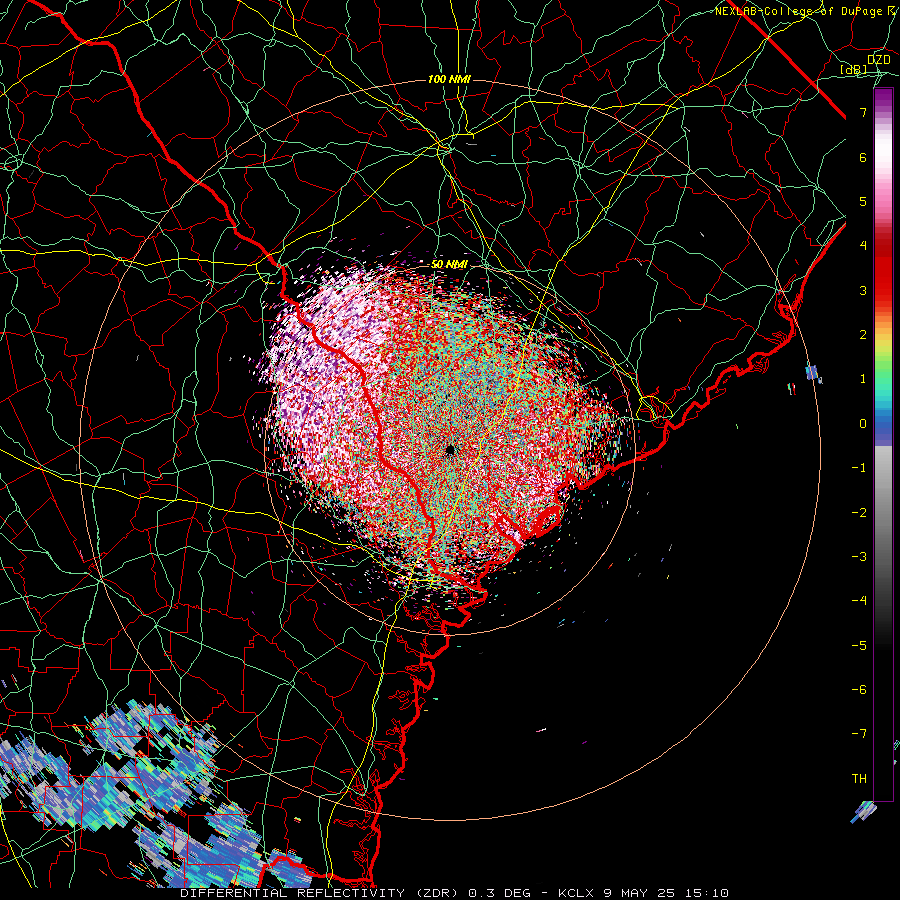Click the -3 value on ZDR scale

(x=859, y=556)
